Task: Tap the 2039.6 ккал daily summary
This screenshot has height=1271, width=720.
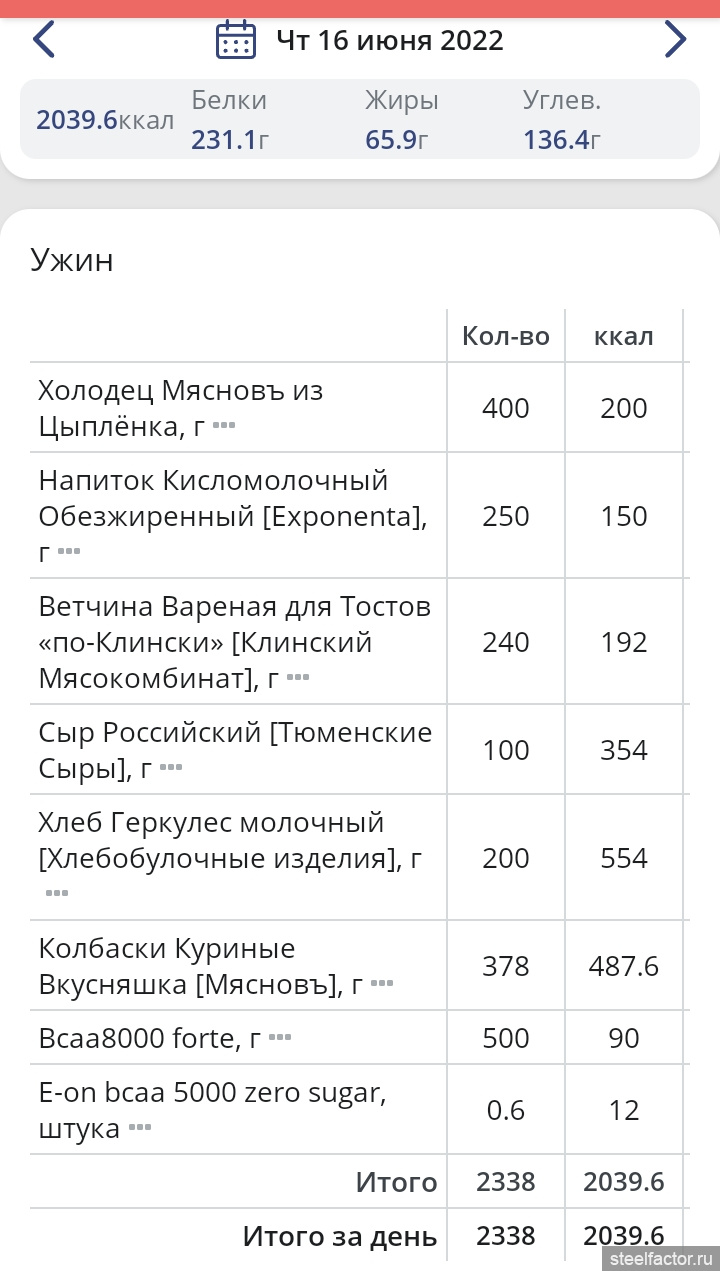Action: [x=105, y=120]
